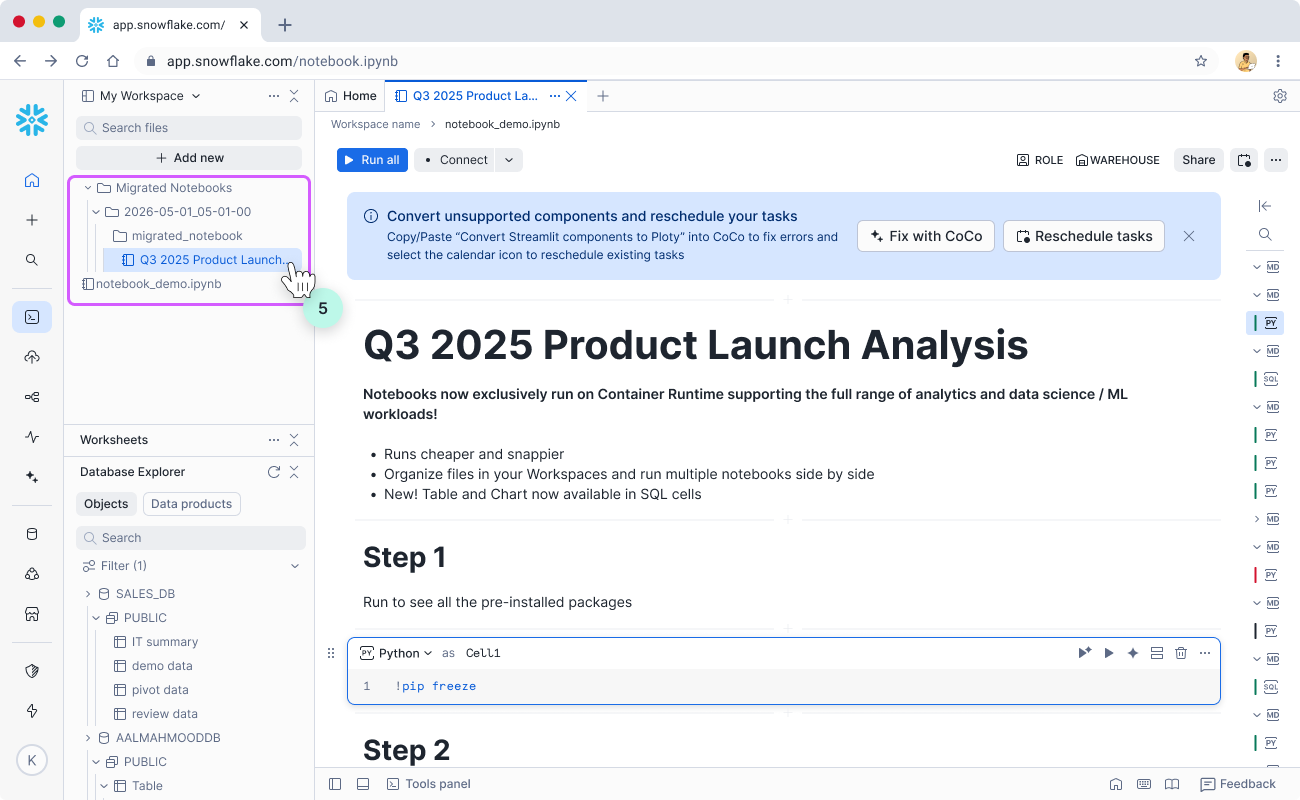Screen dimensions: 1300x800
Task: Open the Compute lightning bolt icon
Action: (32, 711)
